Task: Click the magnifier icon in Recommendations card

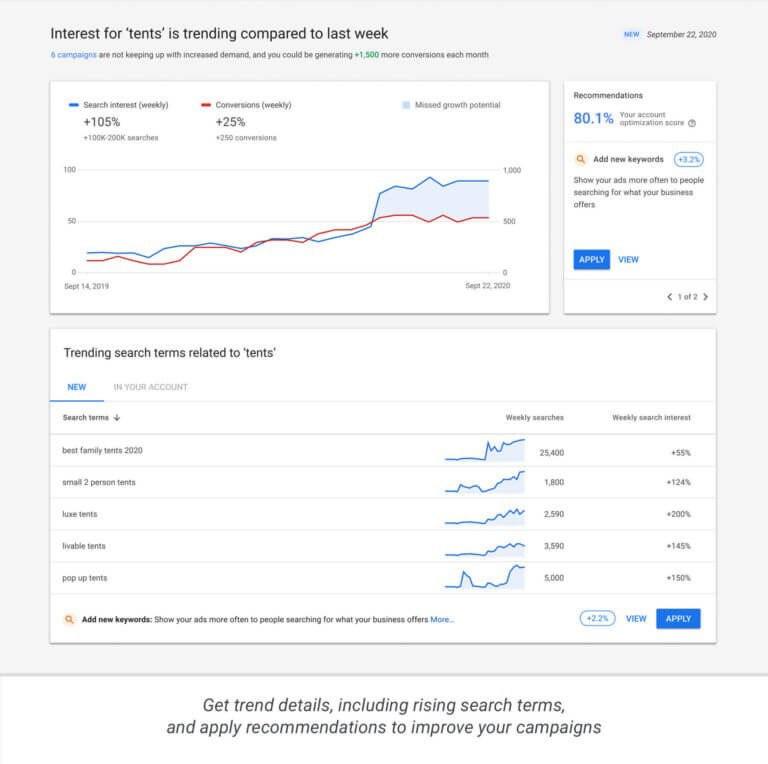Action: [580, 159]
